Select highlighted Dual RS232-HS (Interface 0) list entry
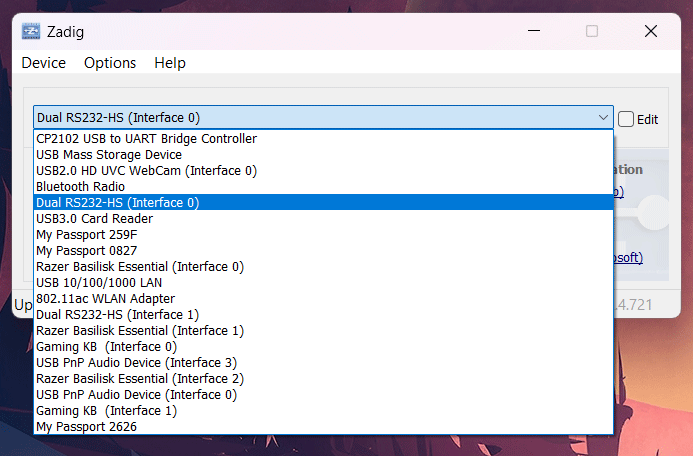This screenshot has width=693, height=456. point(324,202)
